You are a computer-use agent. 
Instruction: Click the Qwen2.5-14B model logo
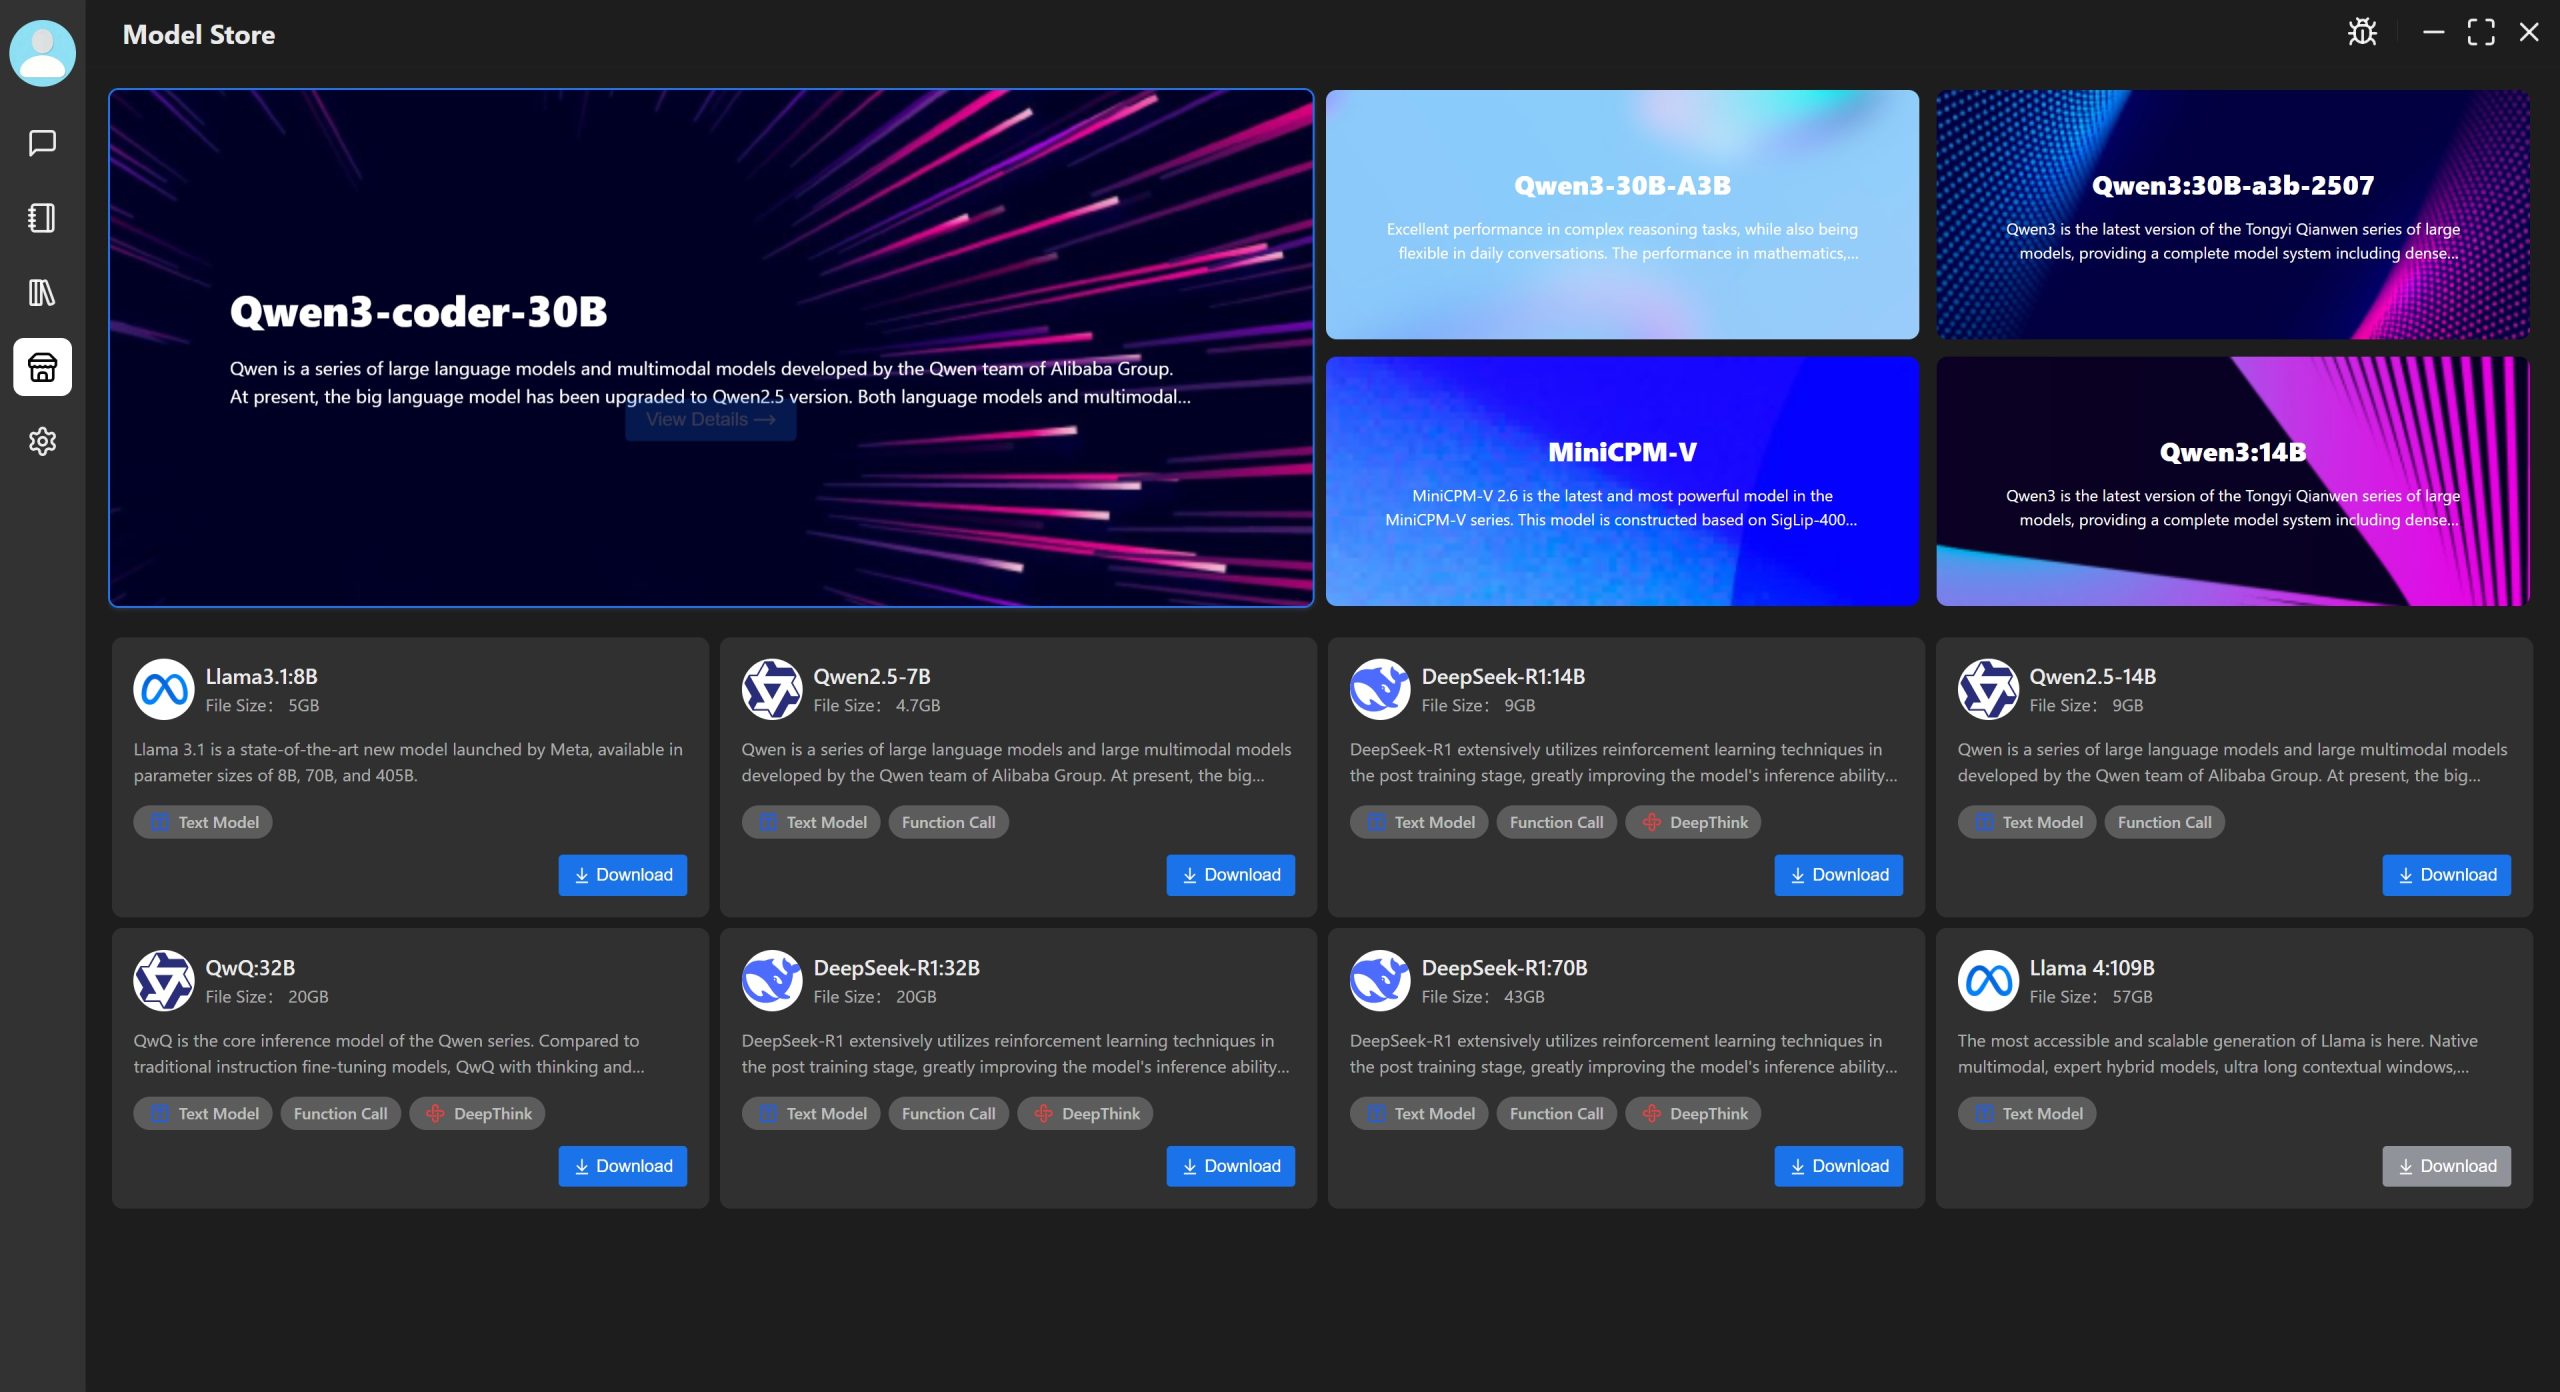[1988, 689]
